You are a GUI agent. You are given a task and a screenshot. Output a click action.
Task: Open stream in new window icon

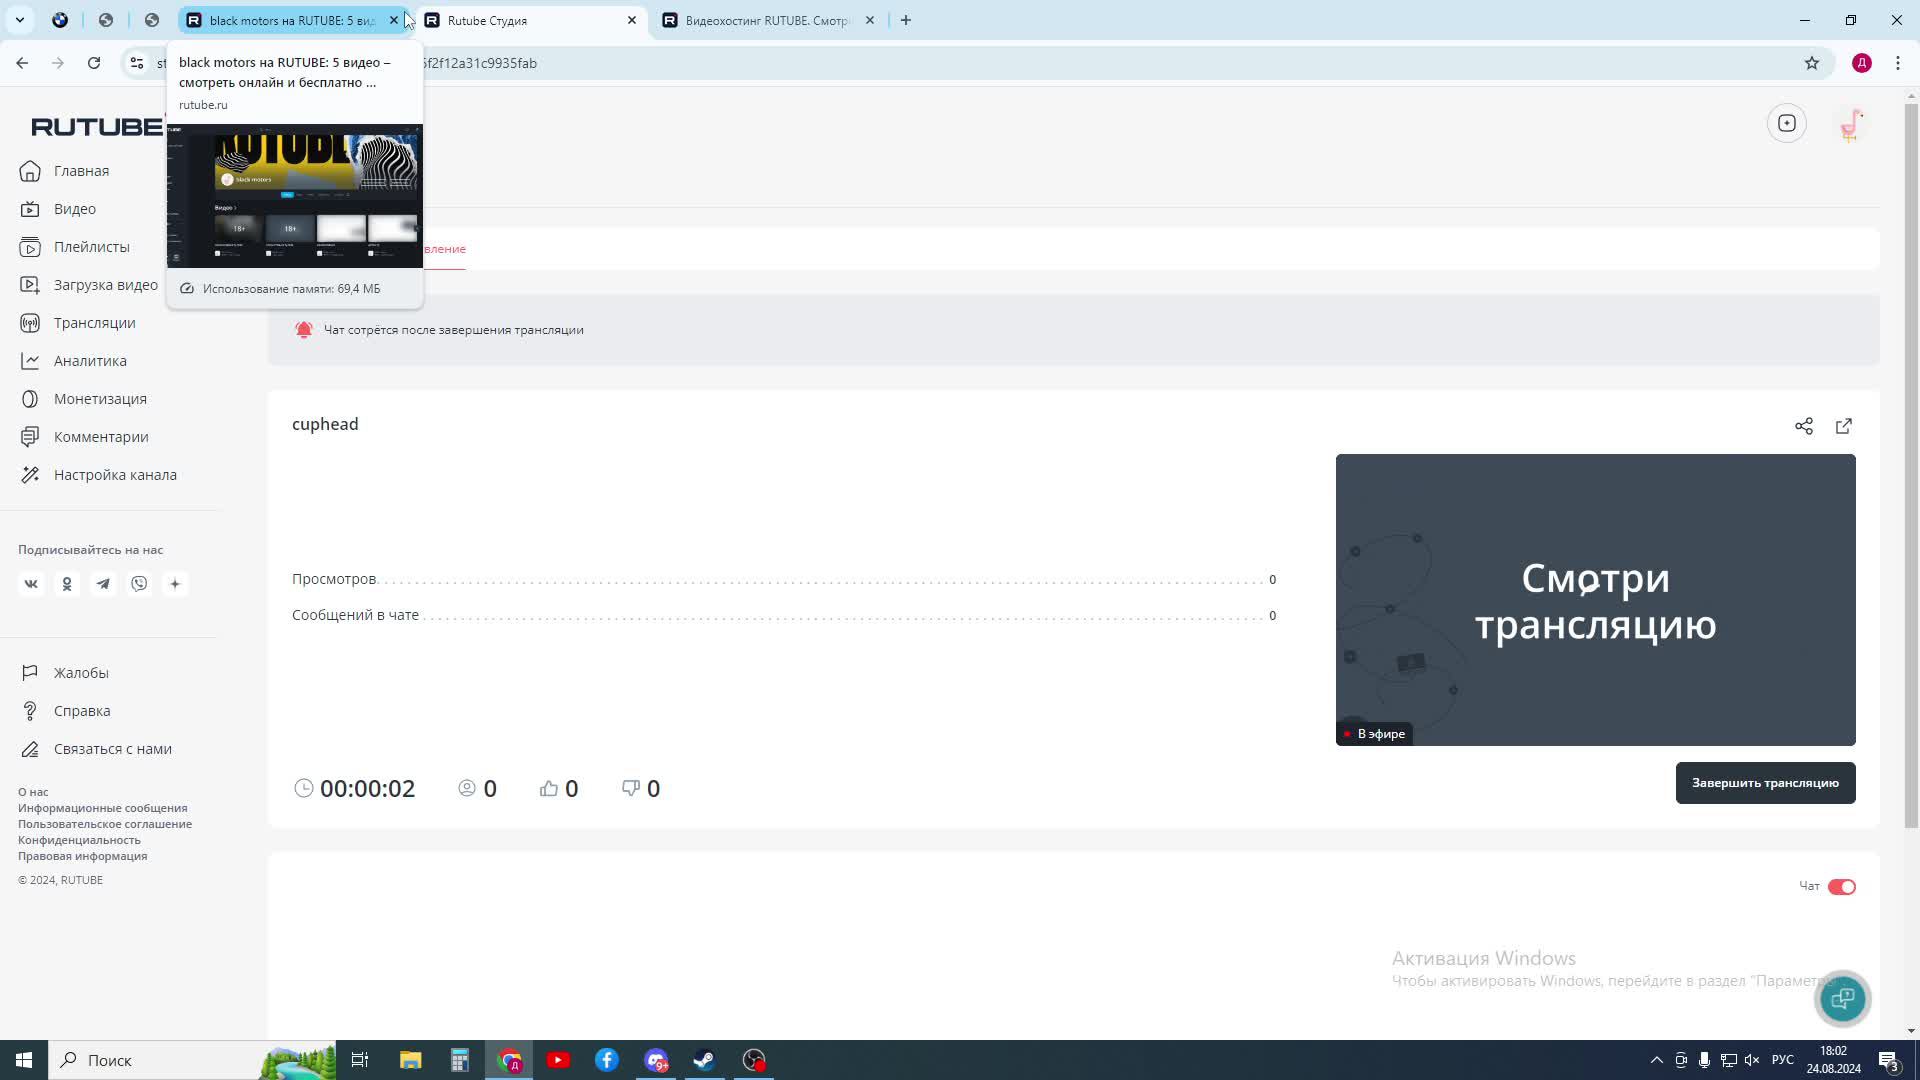point(1843,426)
